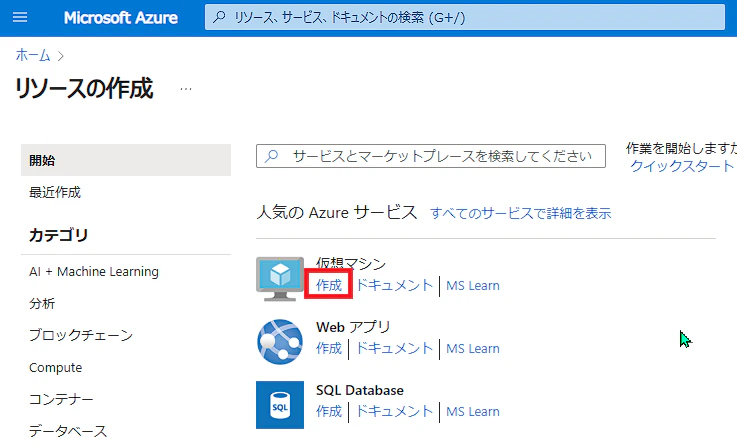Open AI + Machine Learning category

click(x=94, y=272)
